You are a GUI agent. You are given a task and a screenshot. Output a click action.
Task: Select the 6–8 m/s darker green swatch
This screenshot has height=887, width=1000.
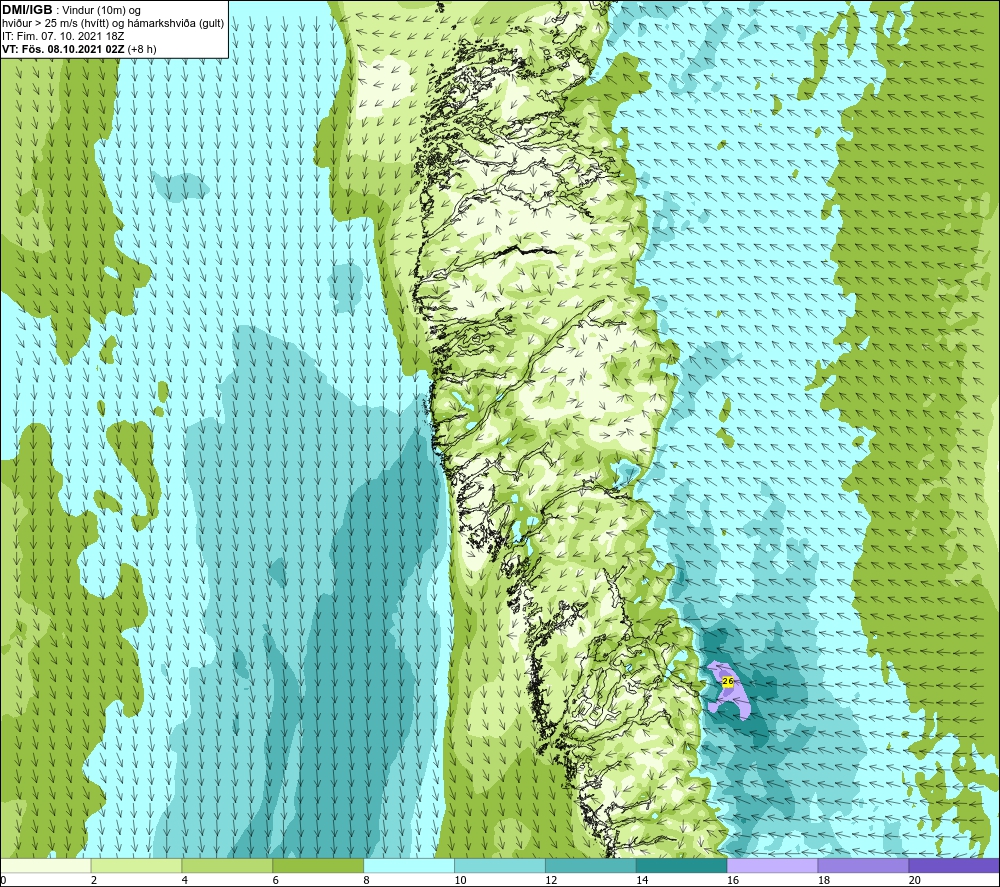[x=318, y=865]
